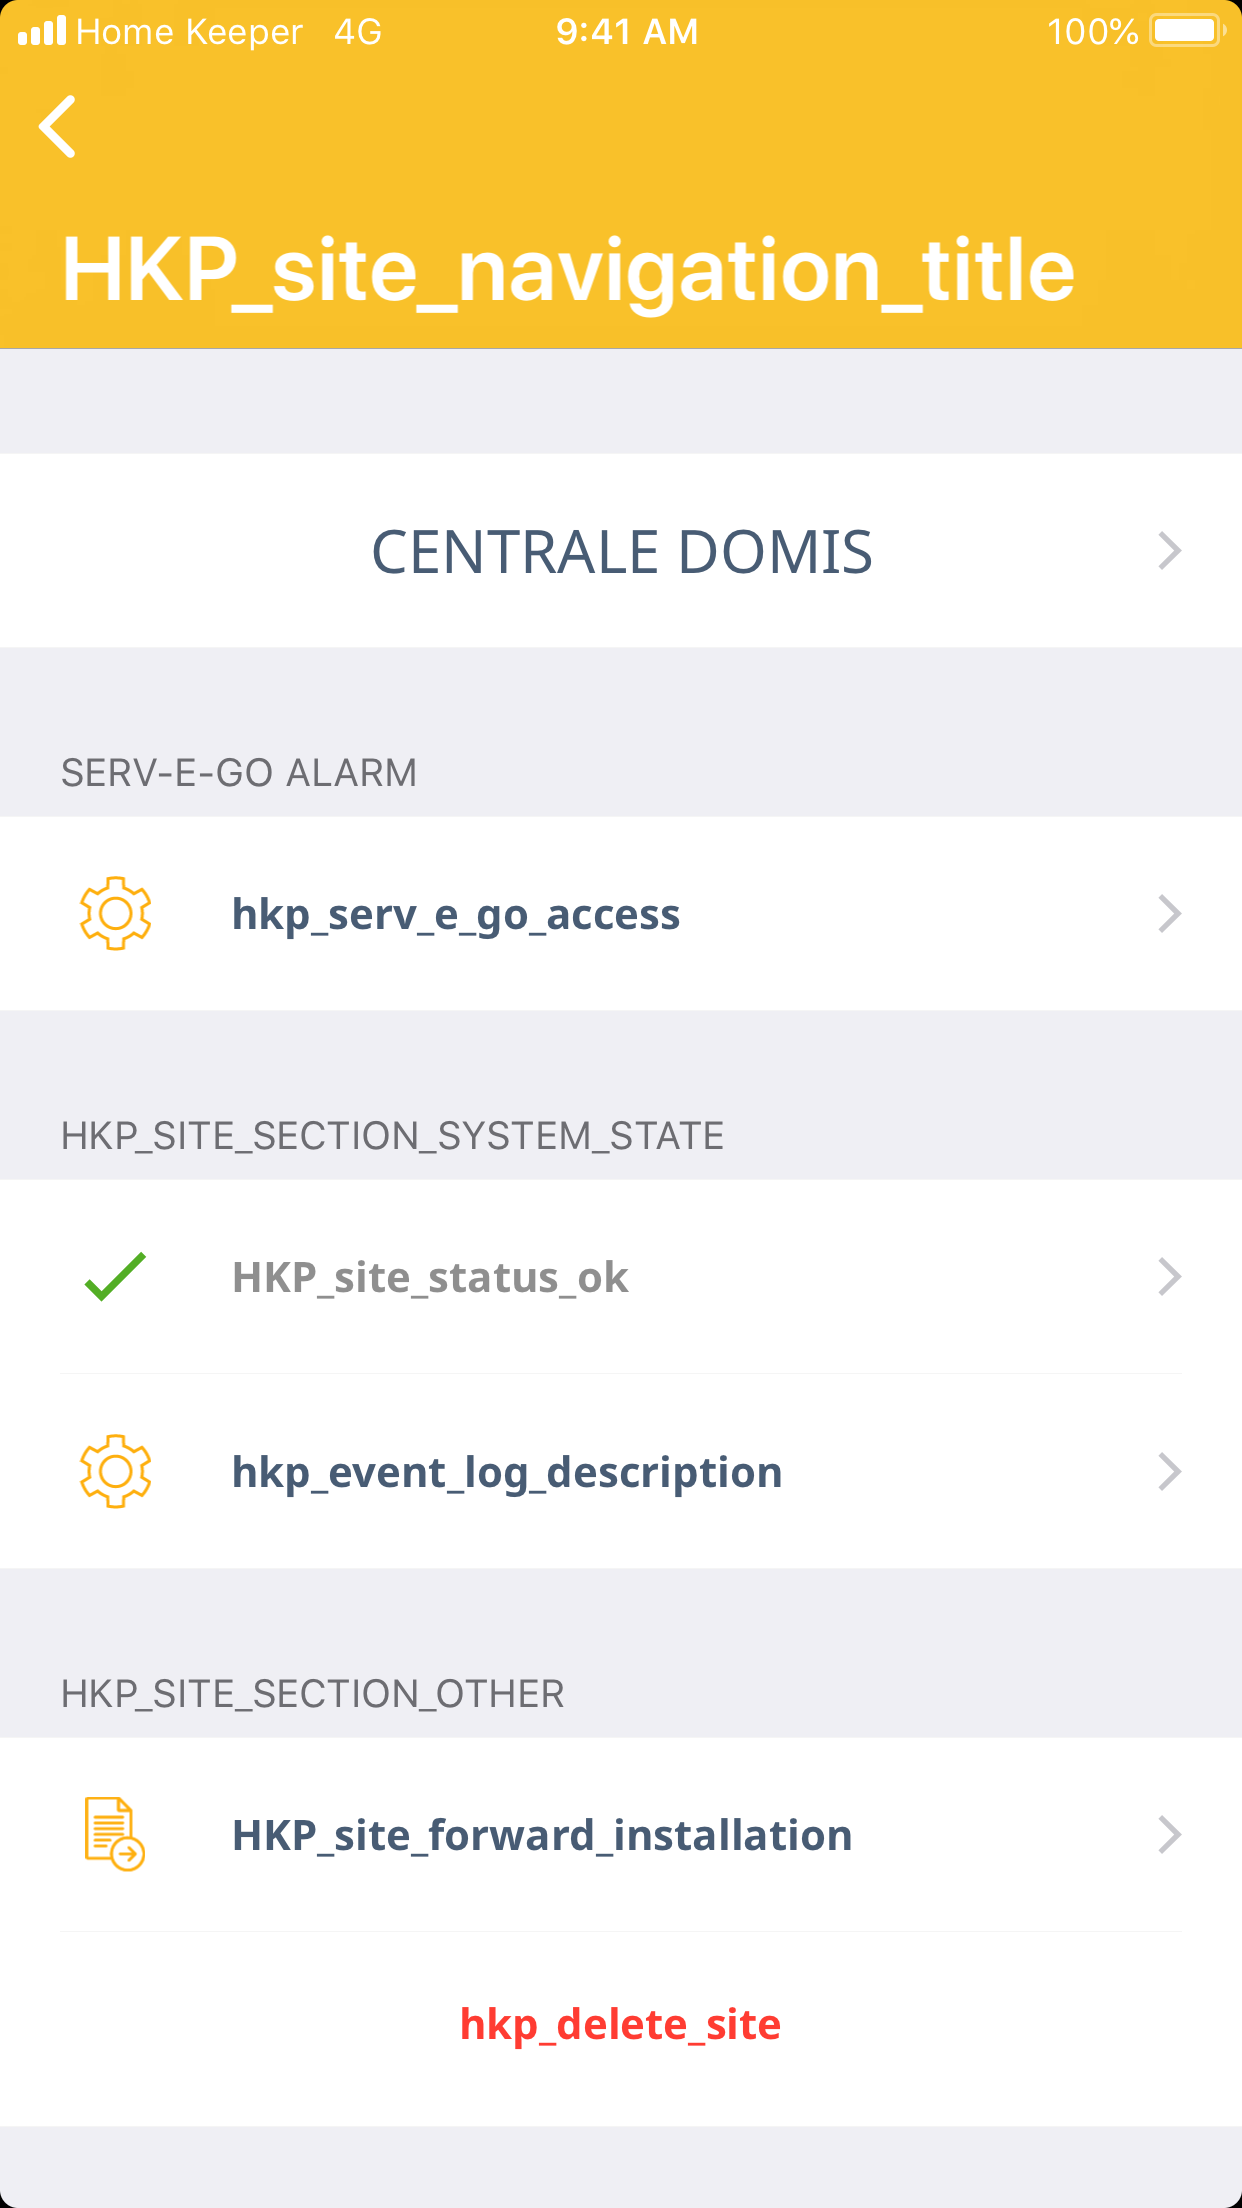
Task: Open chevron on hkp_event_log_description row
Action: 1169,1472
